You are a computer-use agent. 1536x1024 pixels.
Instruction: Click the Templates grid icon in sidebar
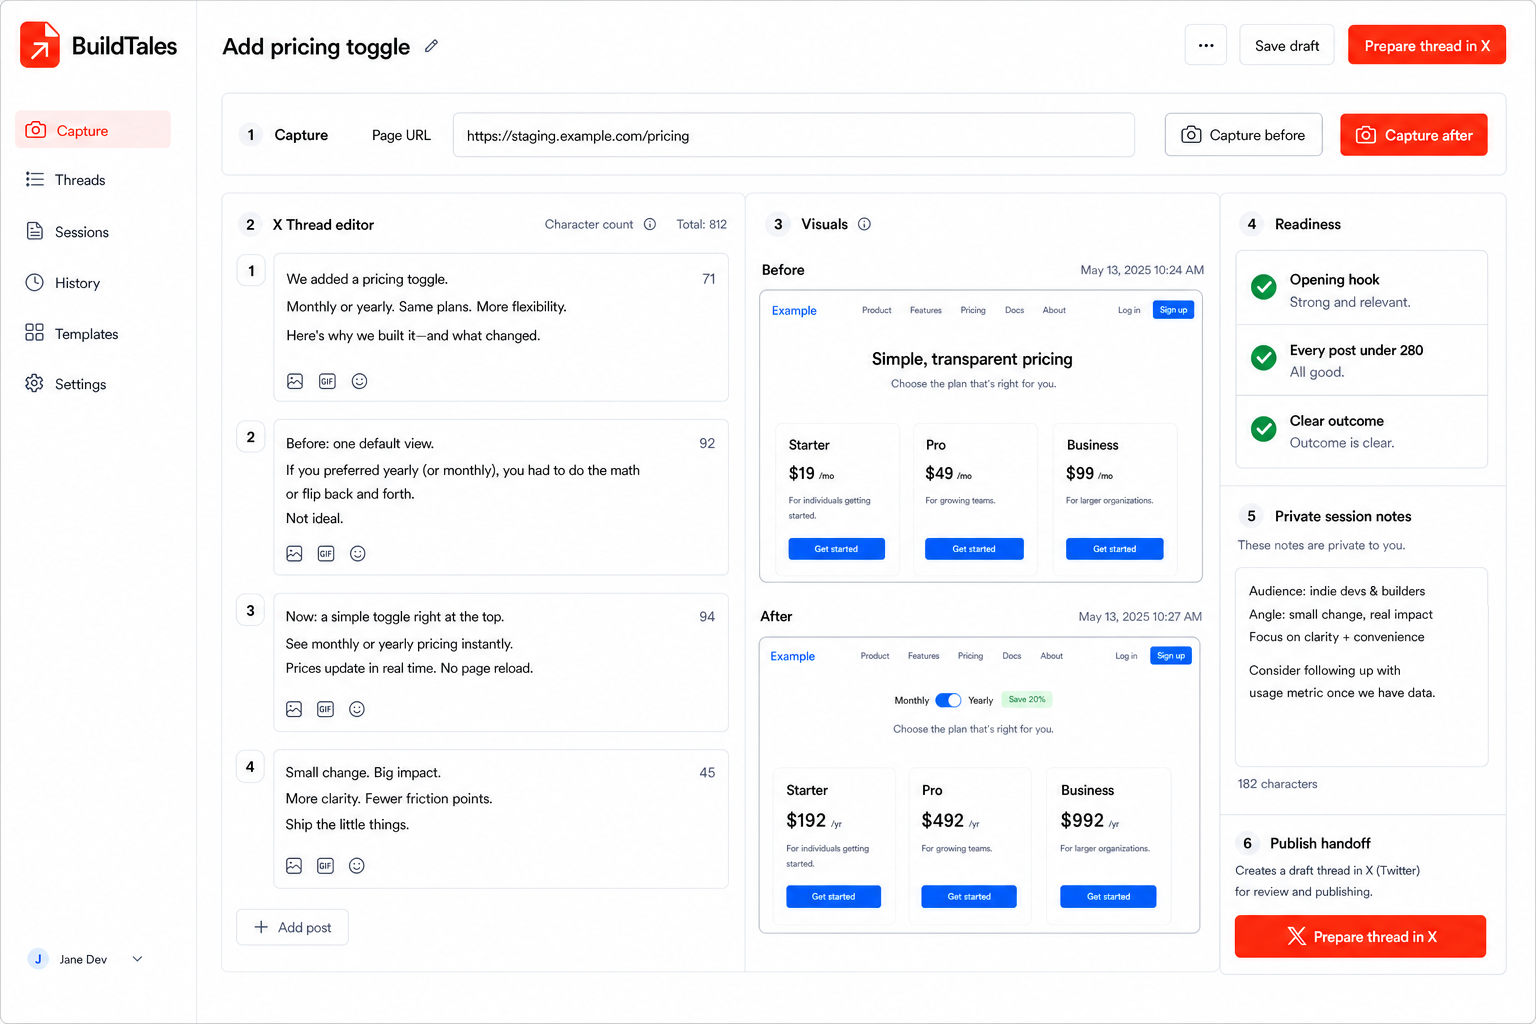pyautogui.click(x=35, y=333)
